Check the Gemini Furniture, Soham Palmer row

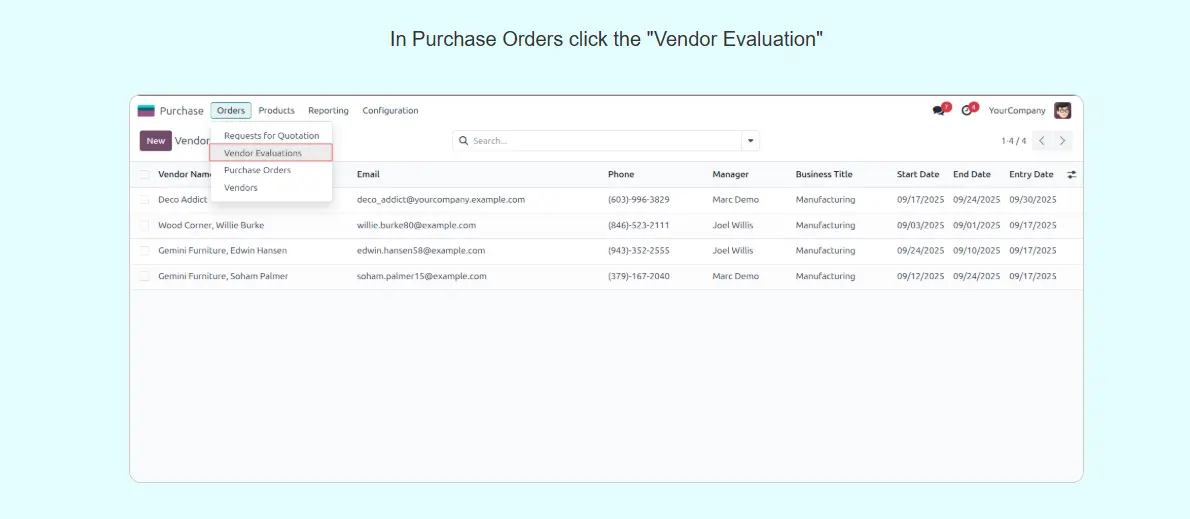click(x=144, y=277)
